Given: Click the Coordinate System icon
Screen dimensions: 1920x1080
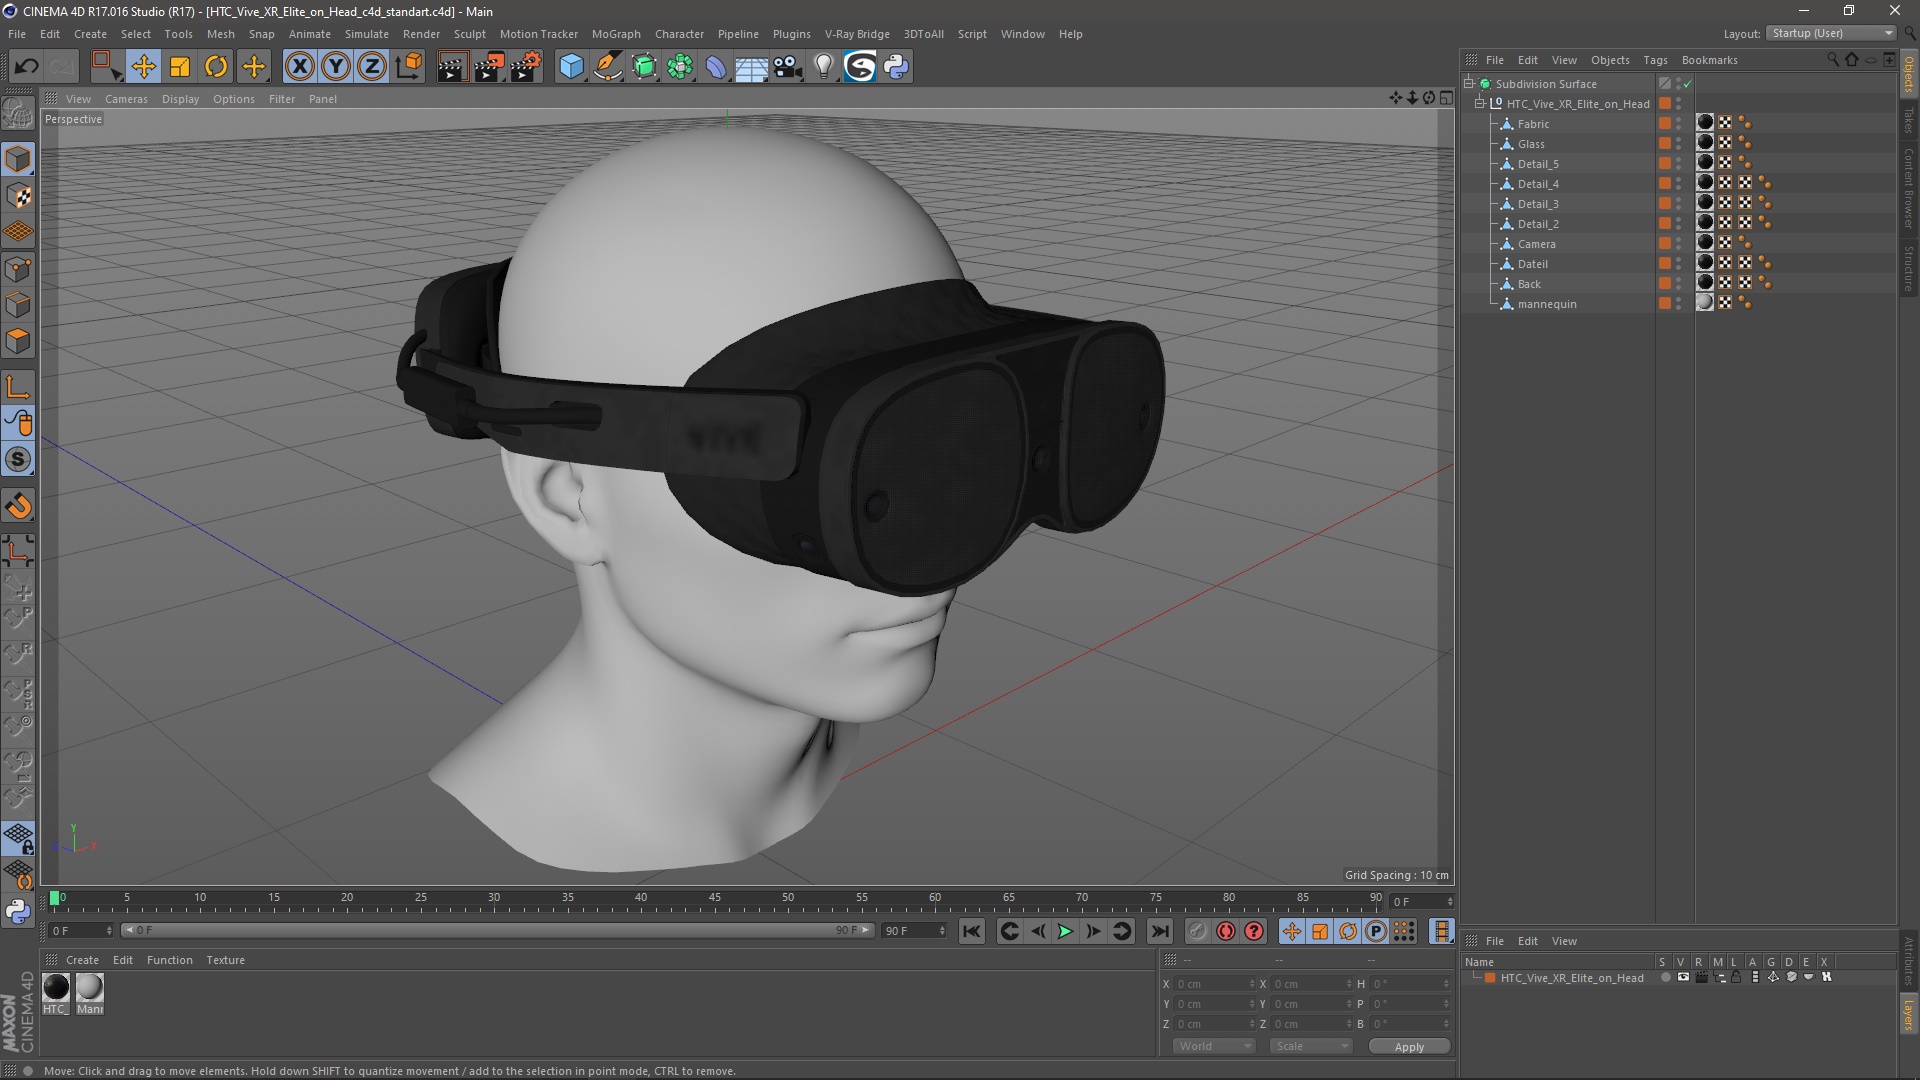Looking at the screenshot, I should [408, 67].
